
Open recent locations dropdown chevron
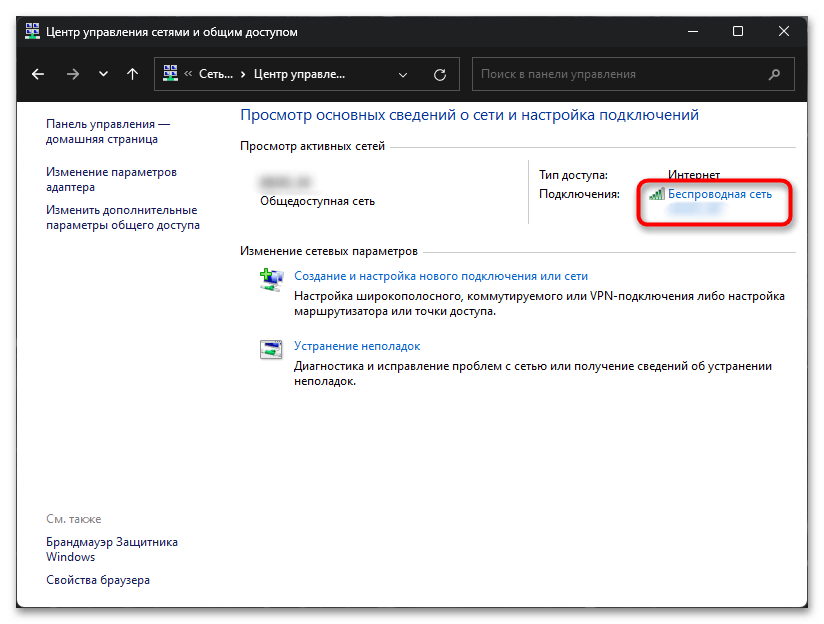[104, 74]
